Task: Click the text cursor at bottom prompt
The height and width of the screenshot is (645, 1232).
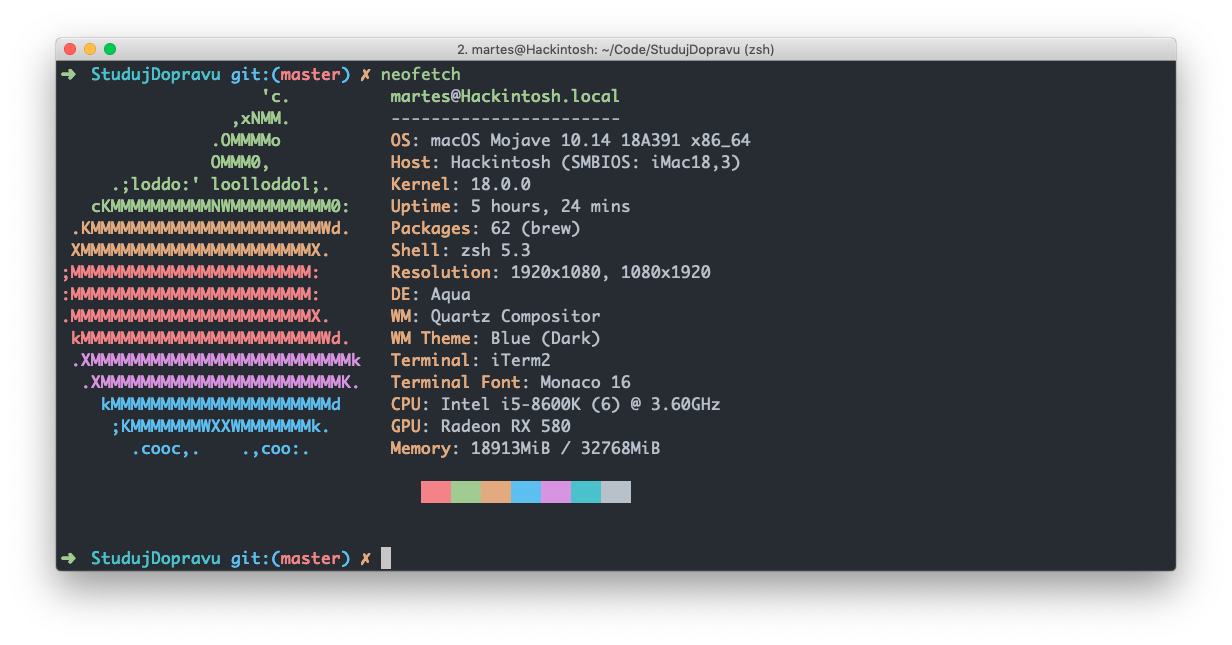Action: [x=386, y=558]
